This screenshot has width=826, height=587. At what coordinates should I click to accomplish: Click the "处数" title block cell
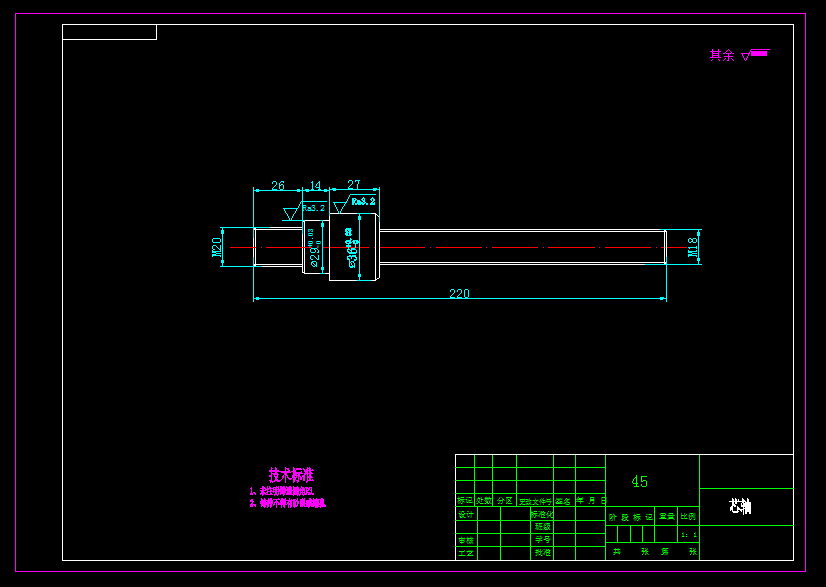pos(484,500)
